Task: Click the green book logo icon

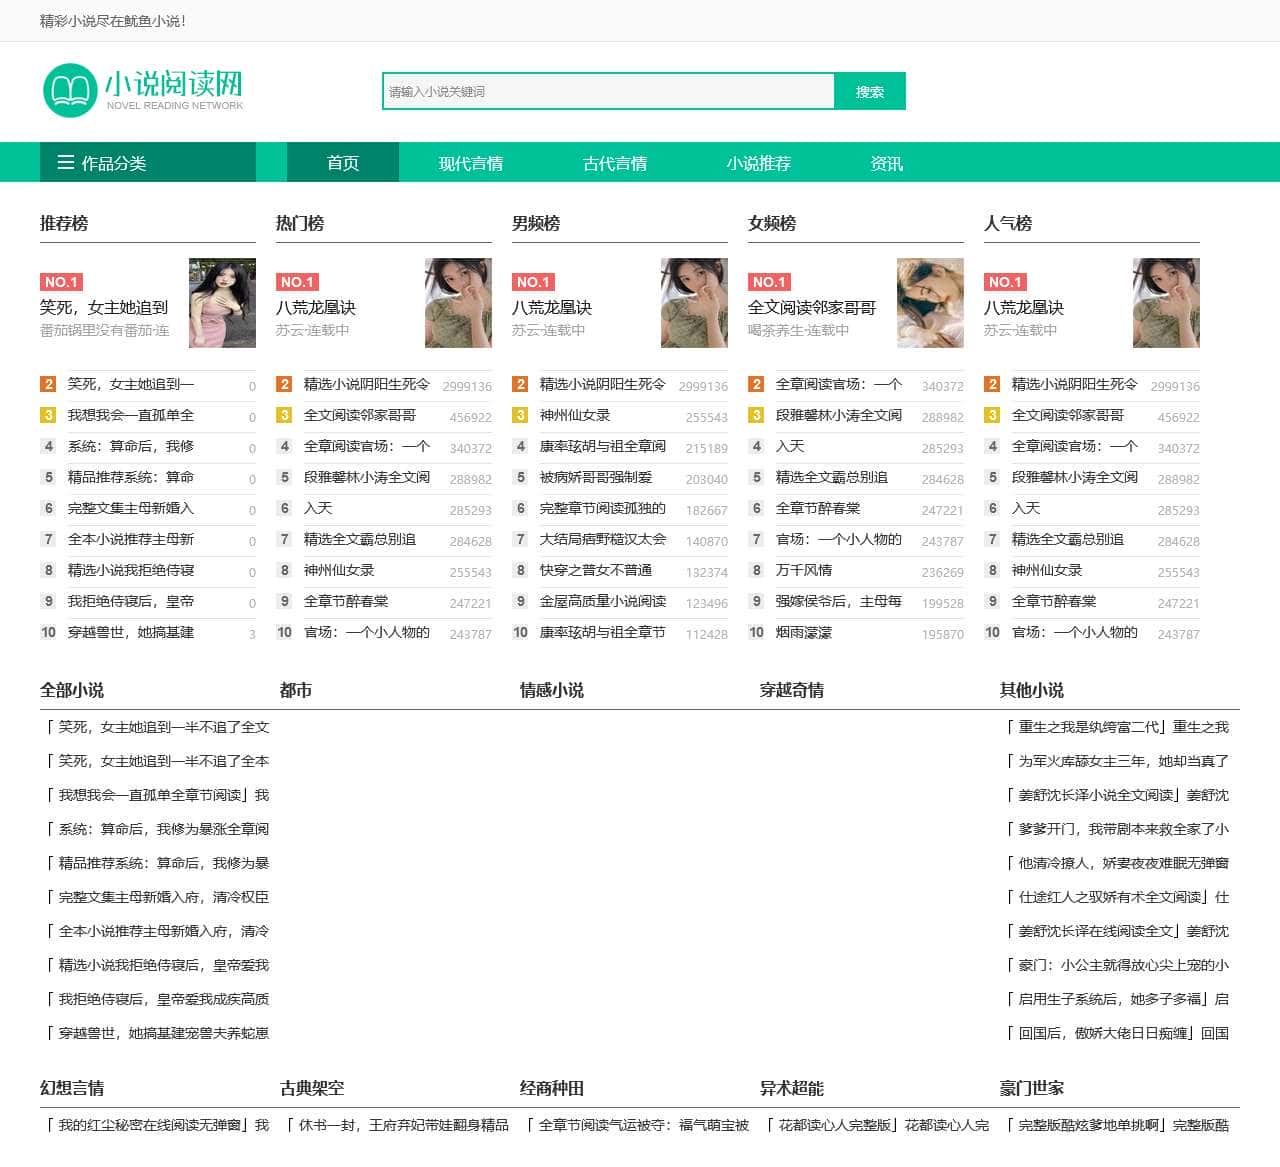Action: pyautogui.click(x=70, y=90)
